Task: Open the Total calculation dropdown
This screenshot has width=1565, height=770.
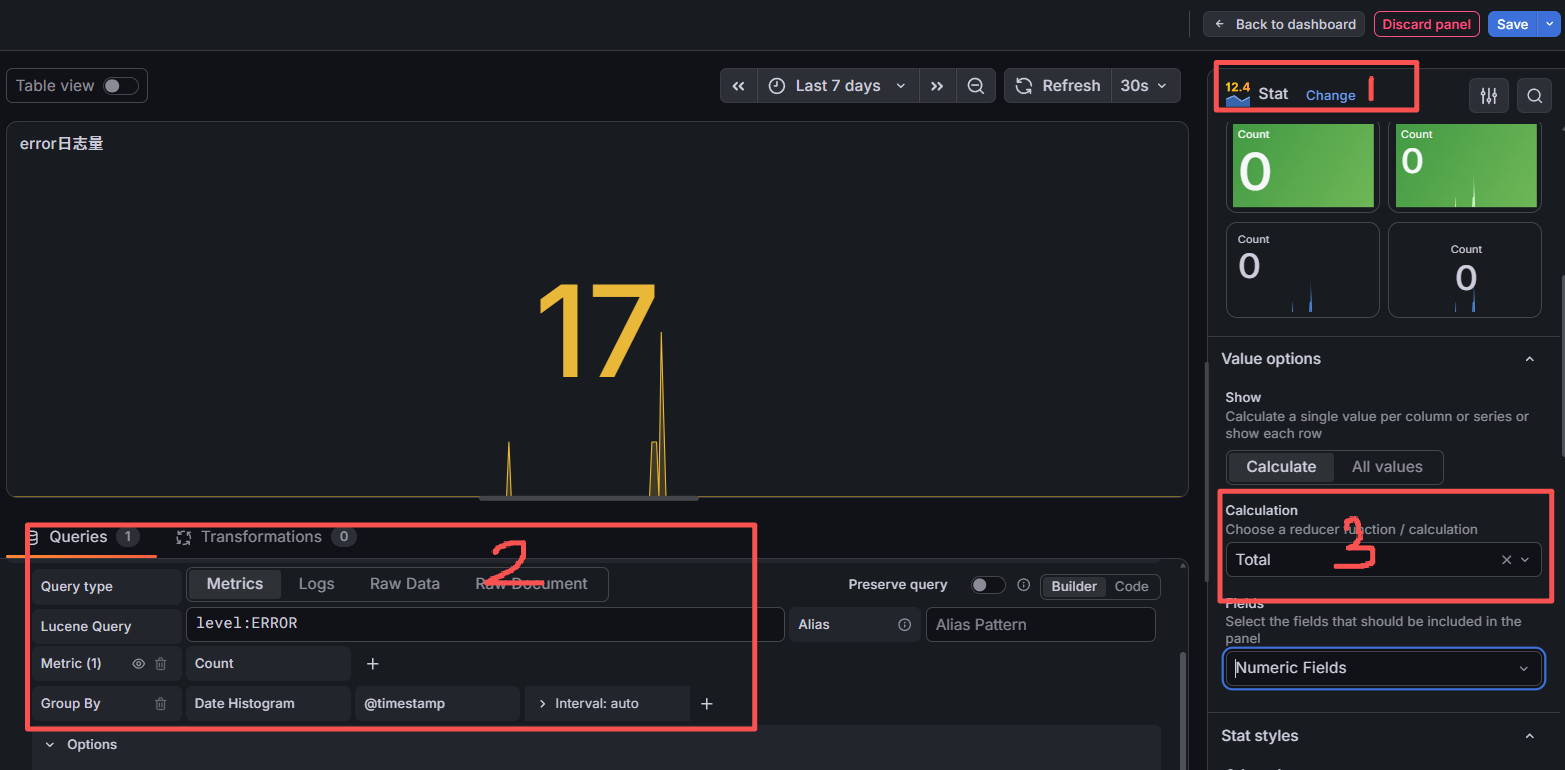Action: (1383, 560)
